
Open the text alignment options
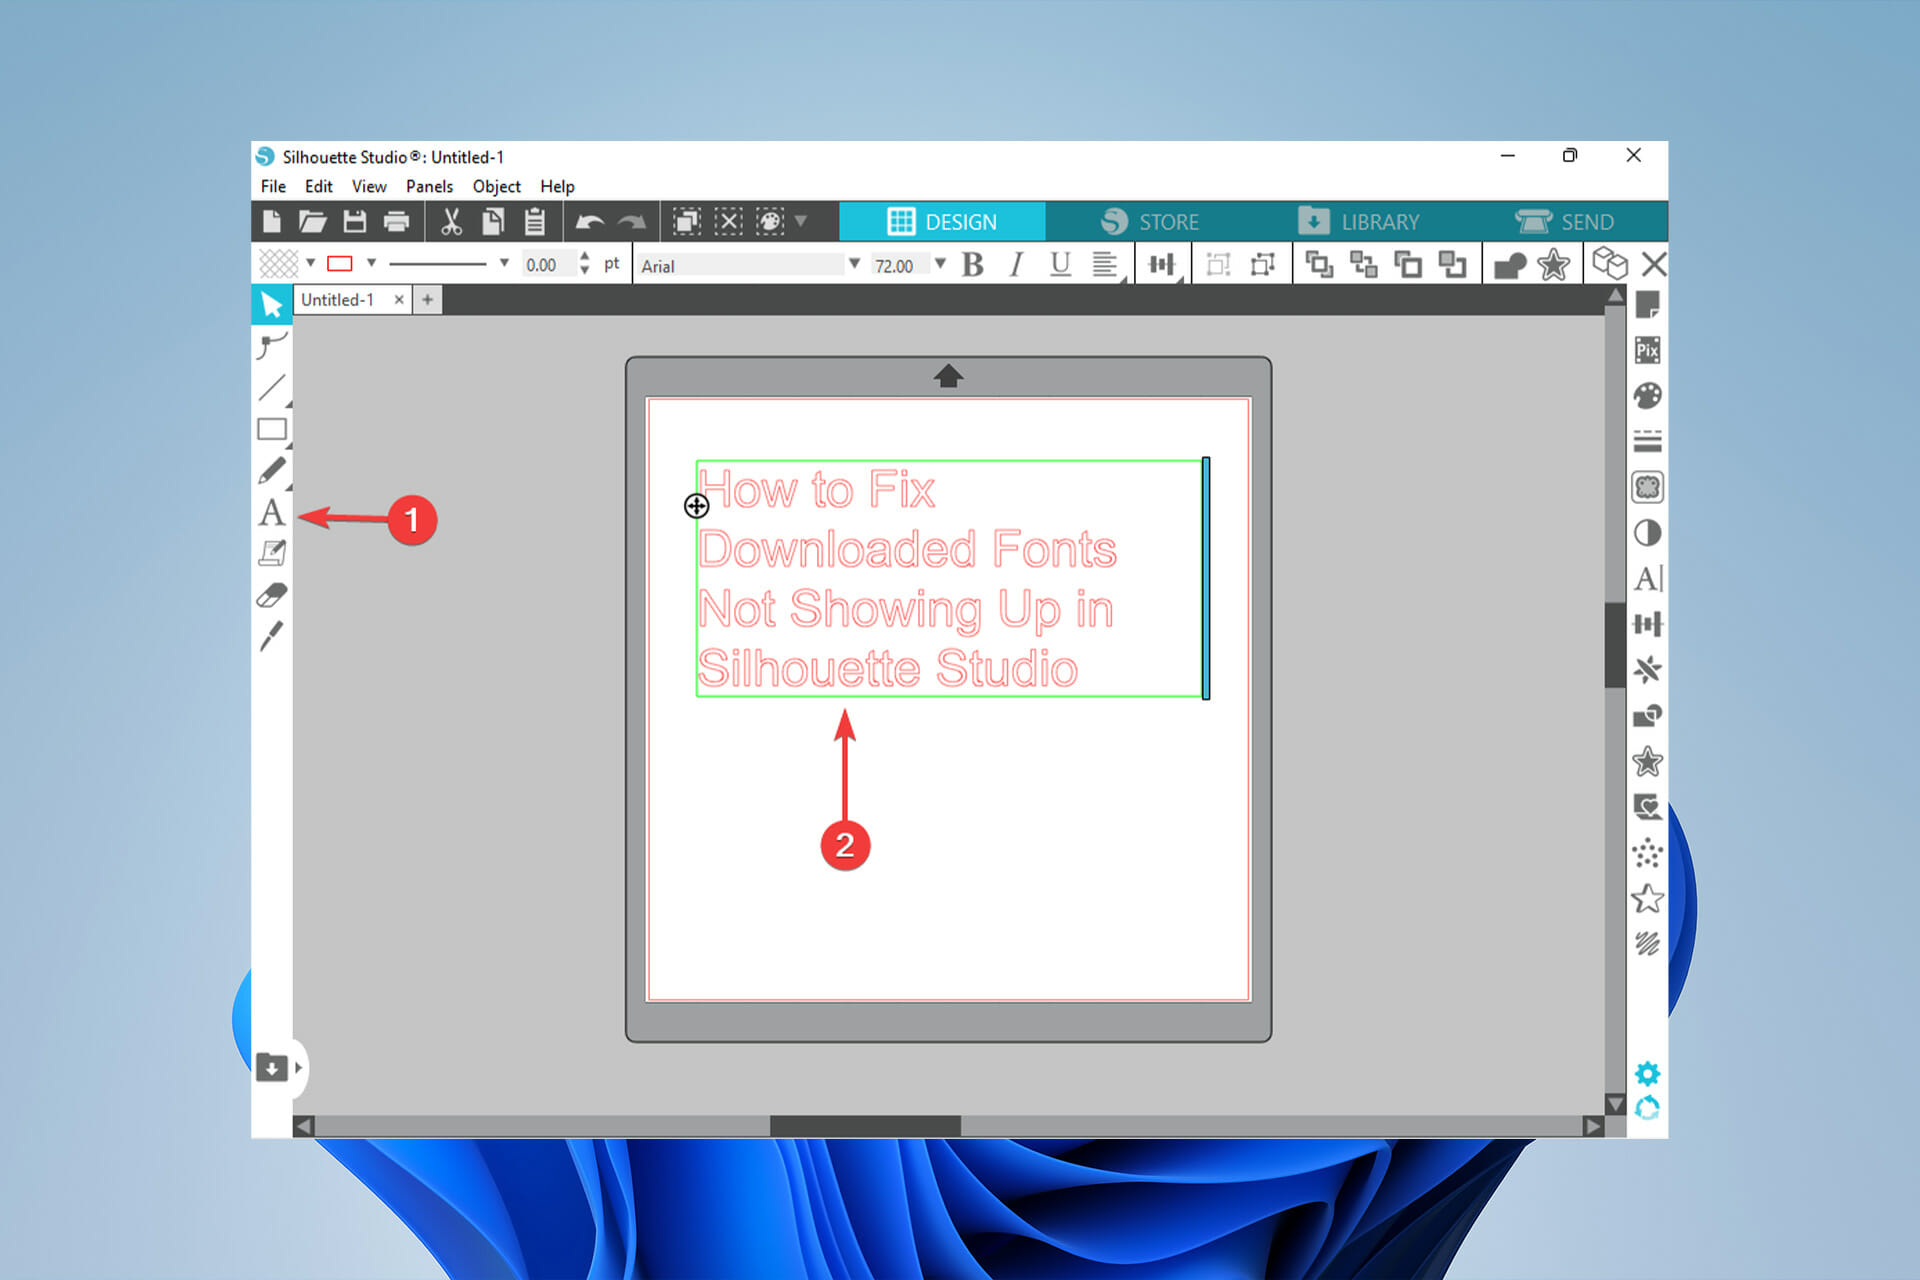[1105, 264]
